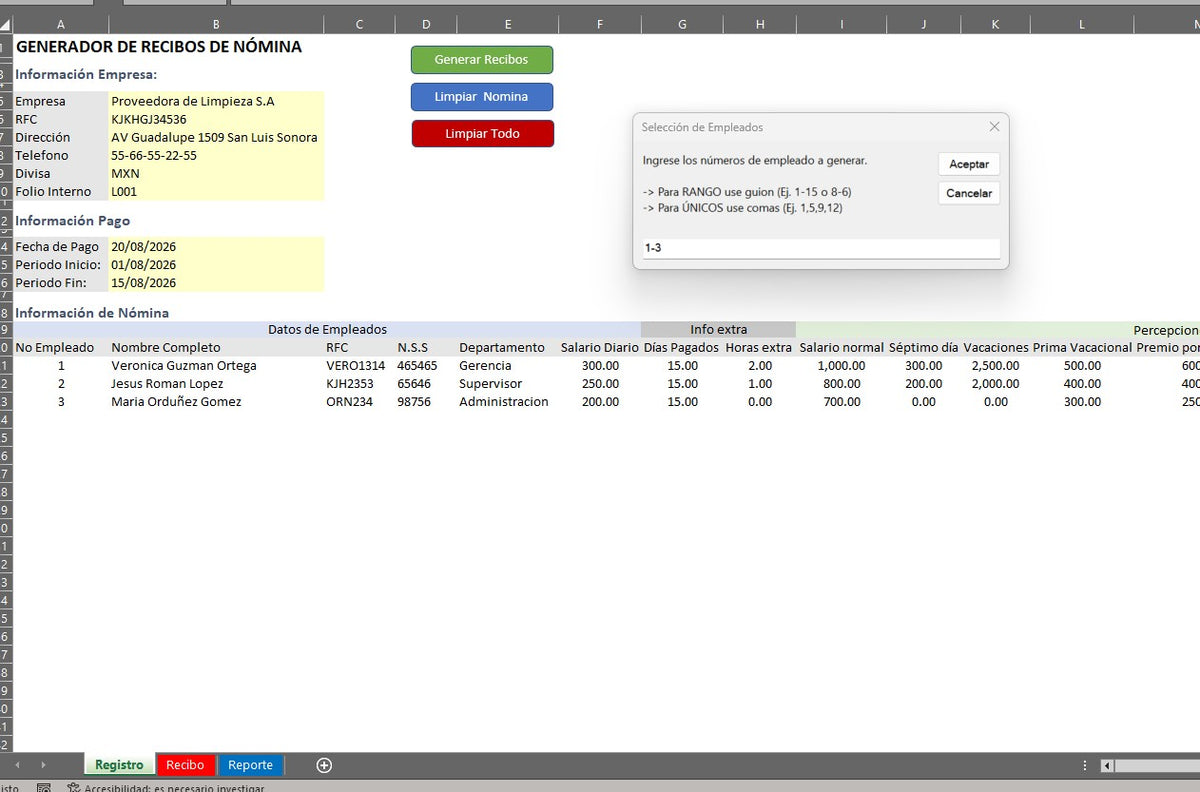Click Cancelar in Selección de Empleados dialog
Screen dimensions: 1200x792
tap(969, 193)
